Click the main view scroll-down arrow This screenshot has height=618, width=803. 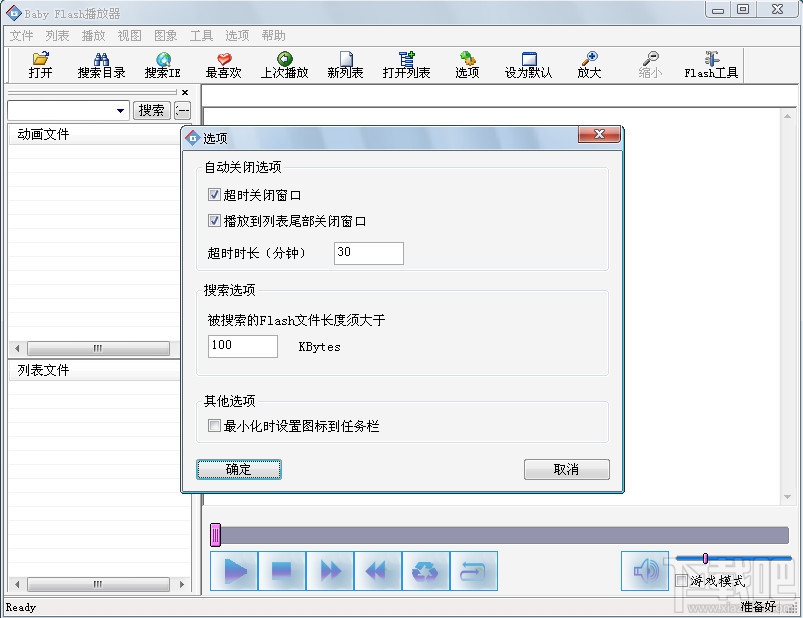(x=788, y=497)
